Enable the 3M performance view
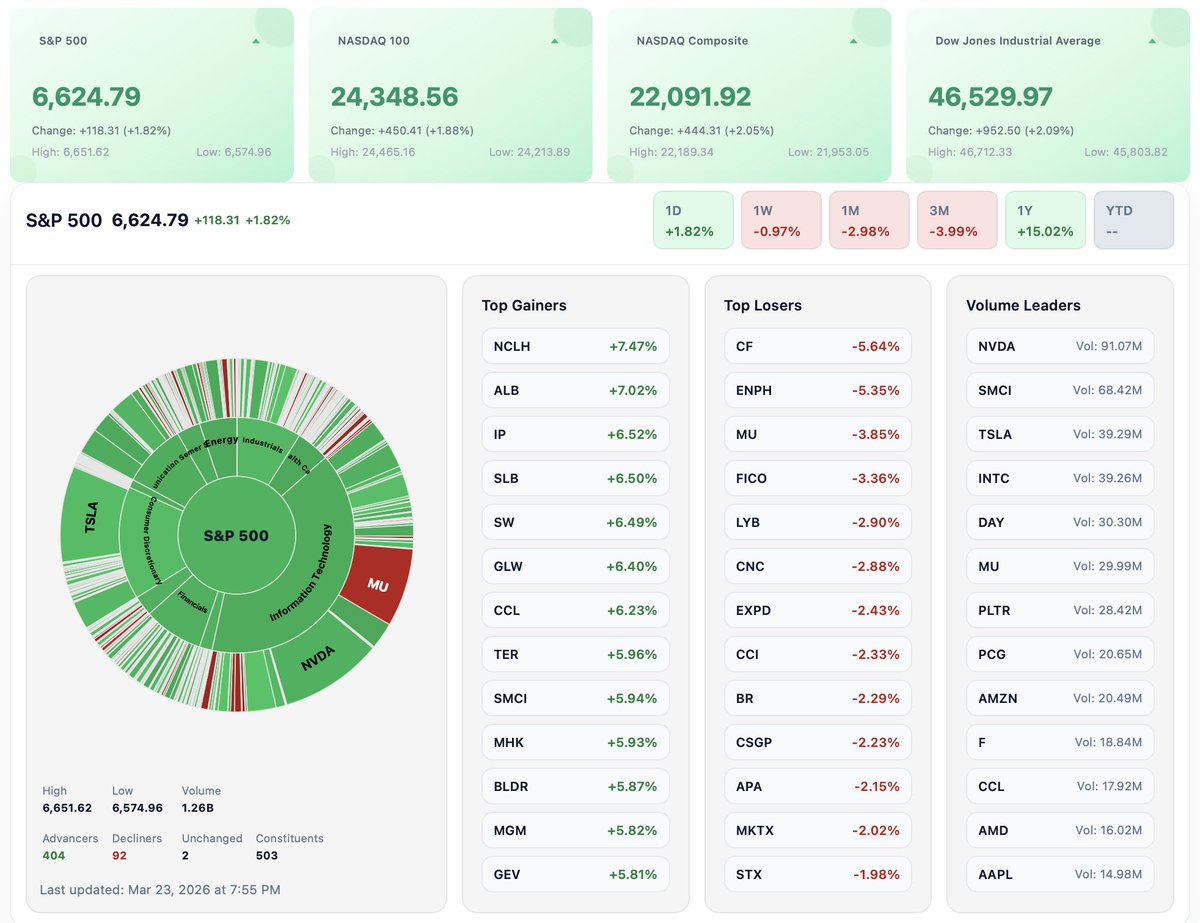The width and height of the screenshot is (1200, 923). click(957, 219)
